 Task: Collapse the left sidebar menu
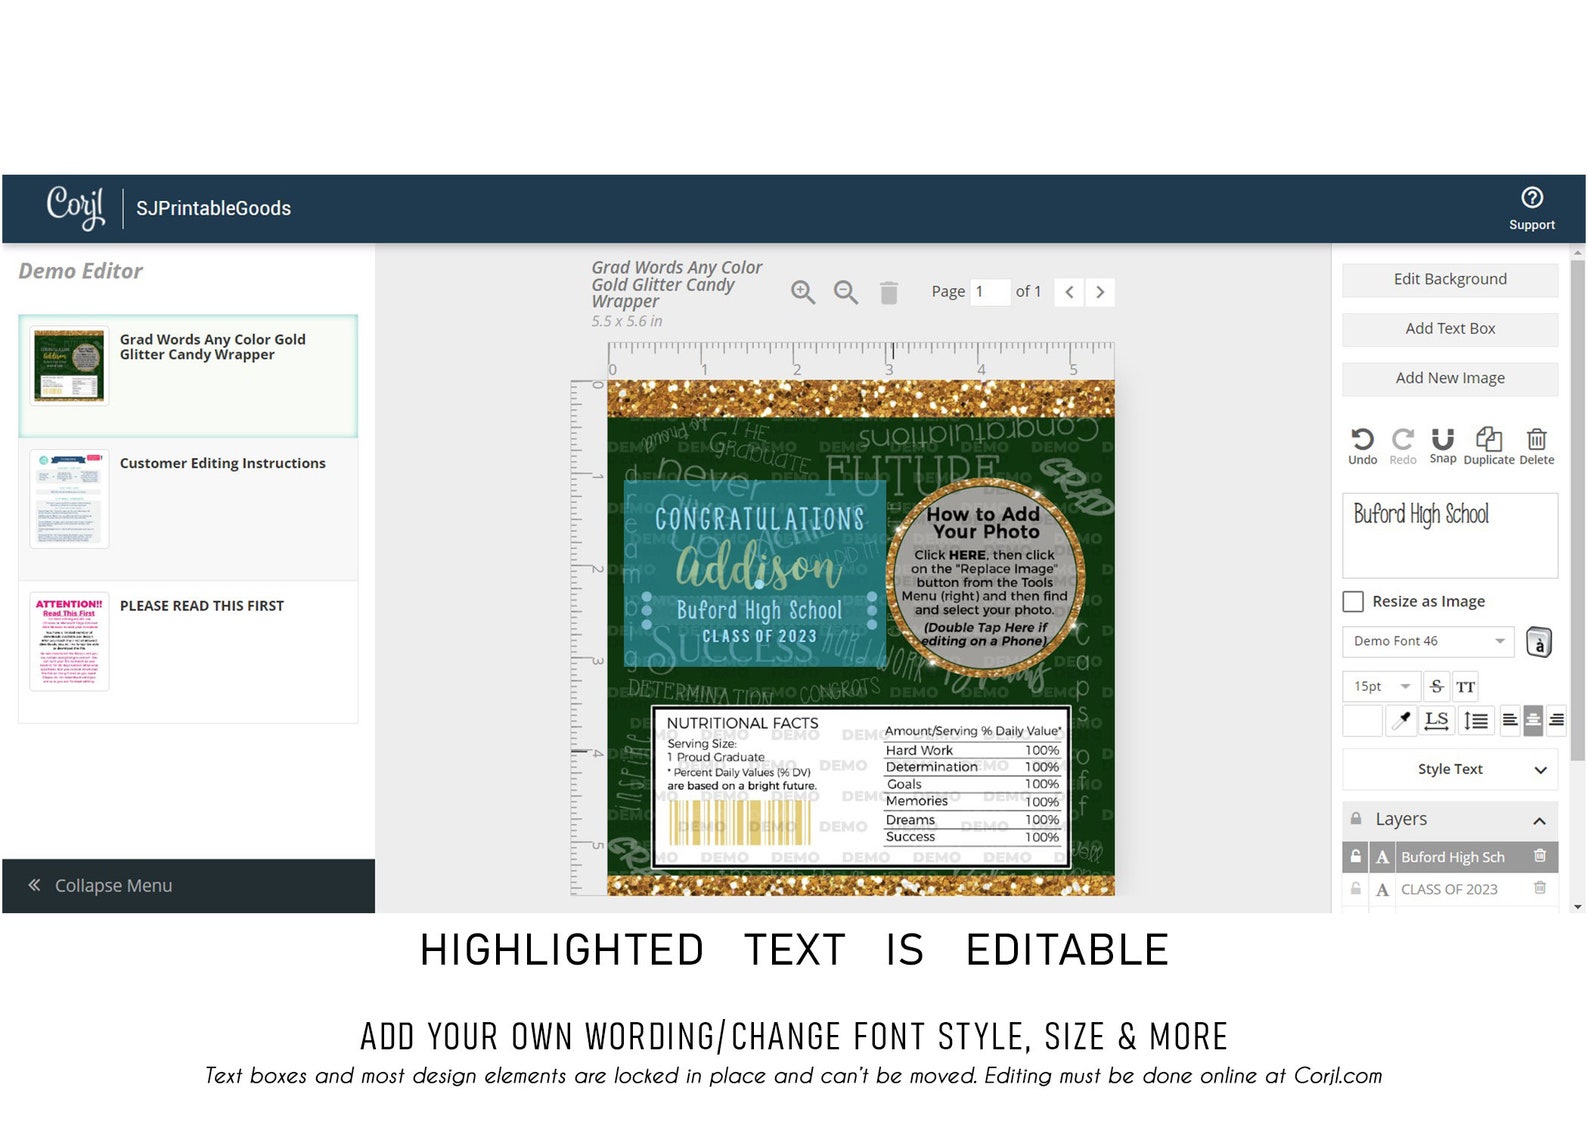[x=189, y=886]
